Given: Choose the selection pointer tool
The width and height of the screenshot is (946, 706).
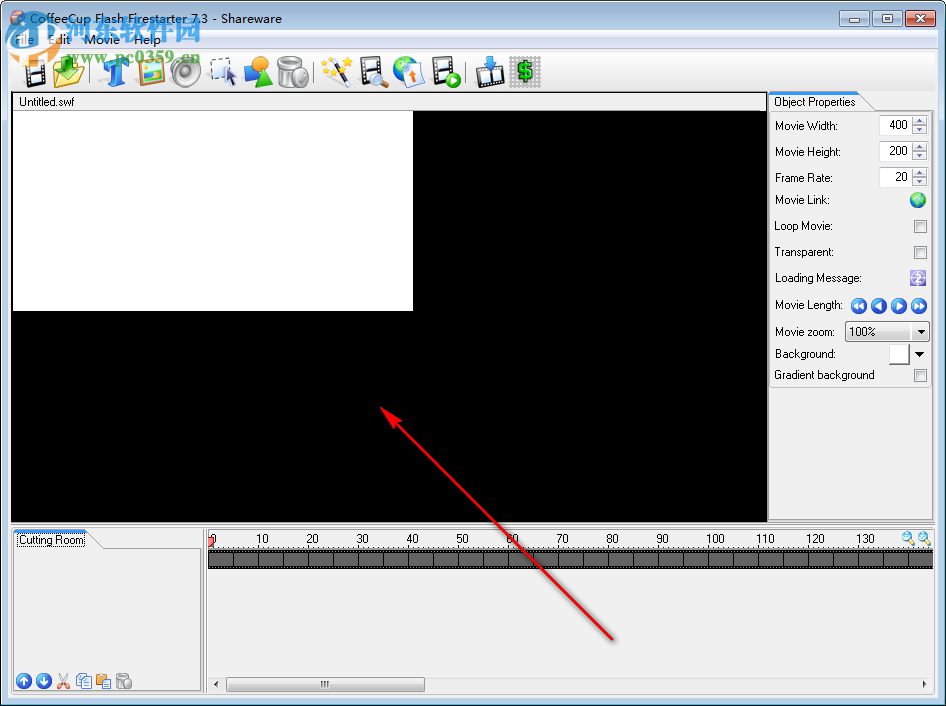Looking at the screenshot, I should [x=223, y=72].
